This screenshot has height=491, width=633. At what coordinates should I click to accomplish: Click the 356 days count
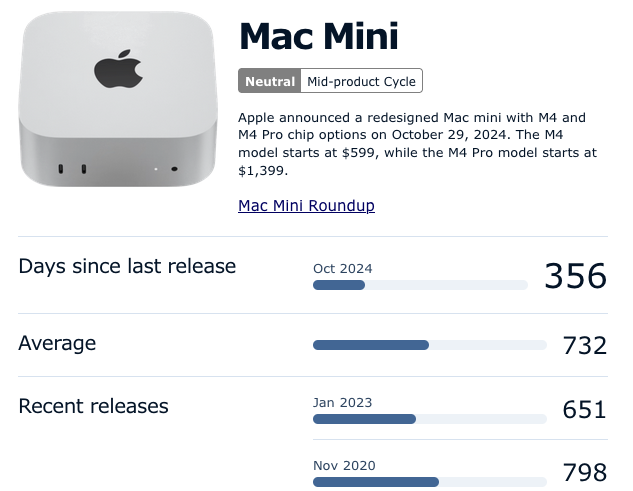click(x=575, y=276)
